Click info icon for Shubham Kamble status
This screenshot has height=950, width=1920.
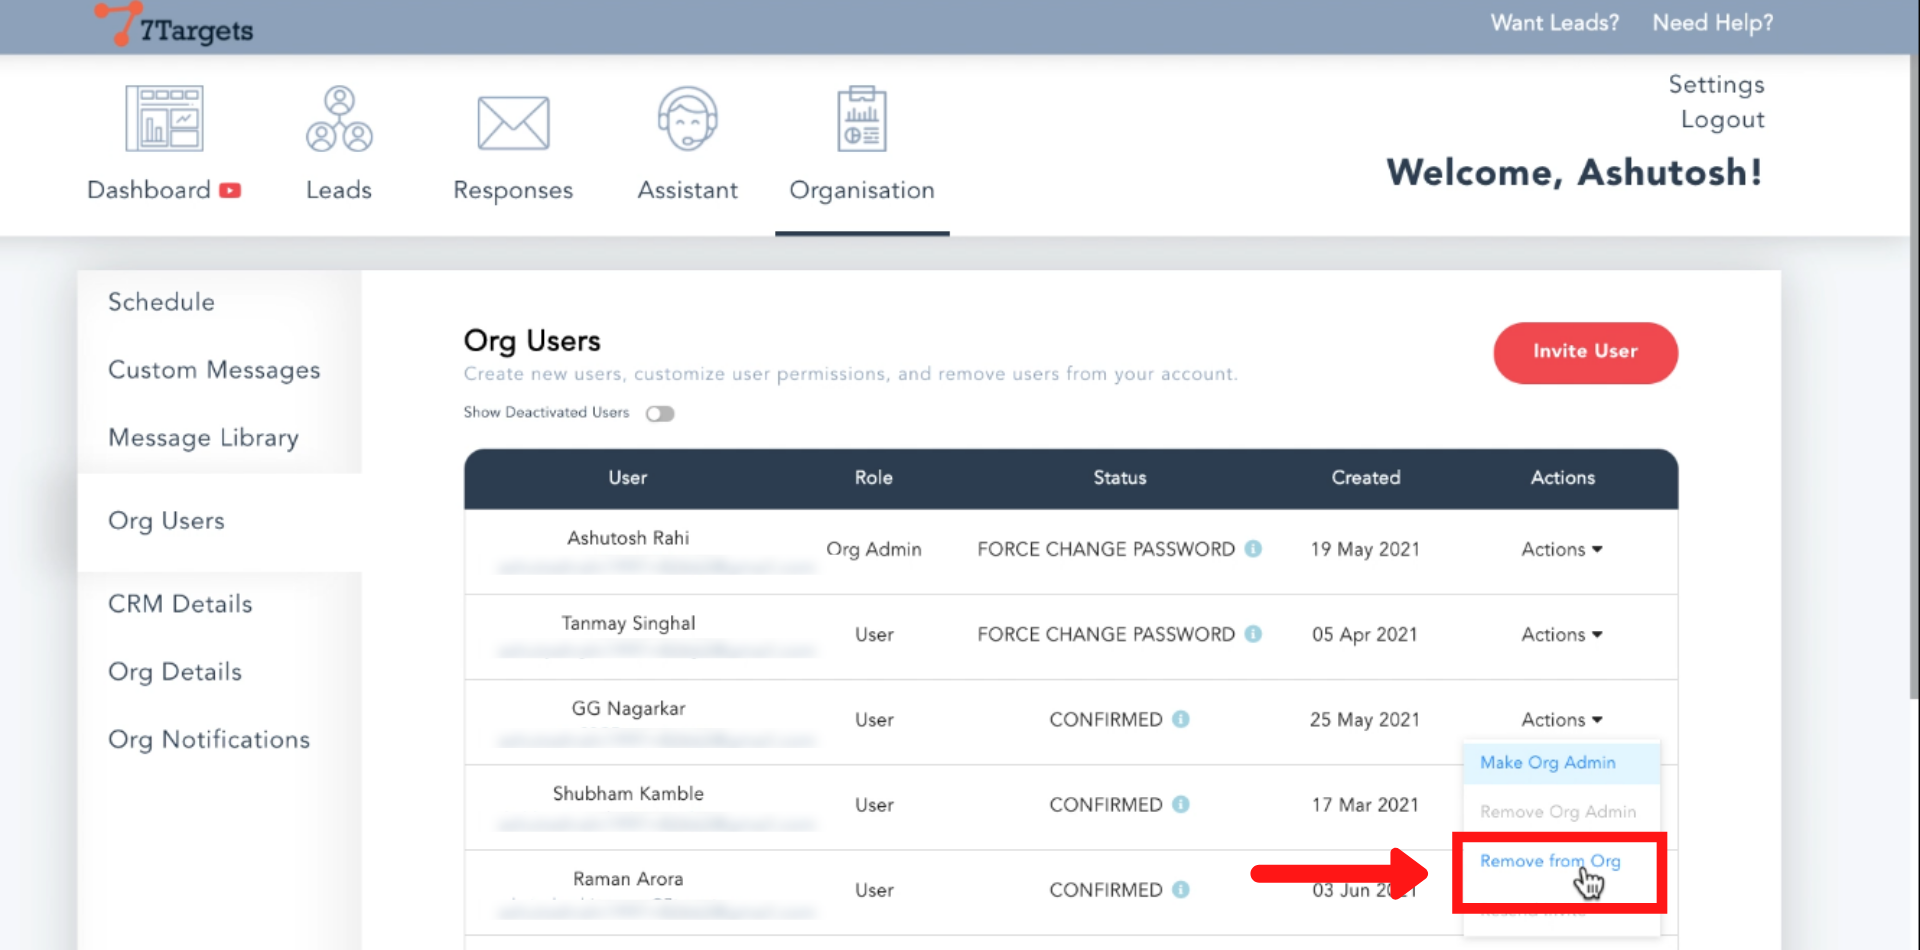click(x=1181, y=804)
